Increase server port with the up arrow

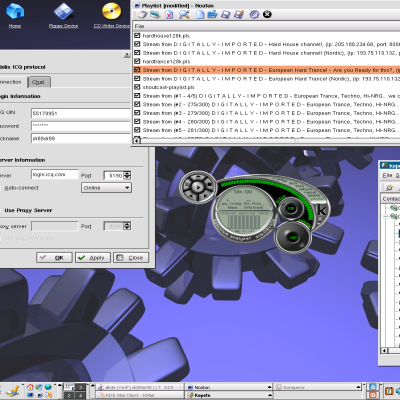127,173
